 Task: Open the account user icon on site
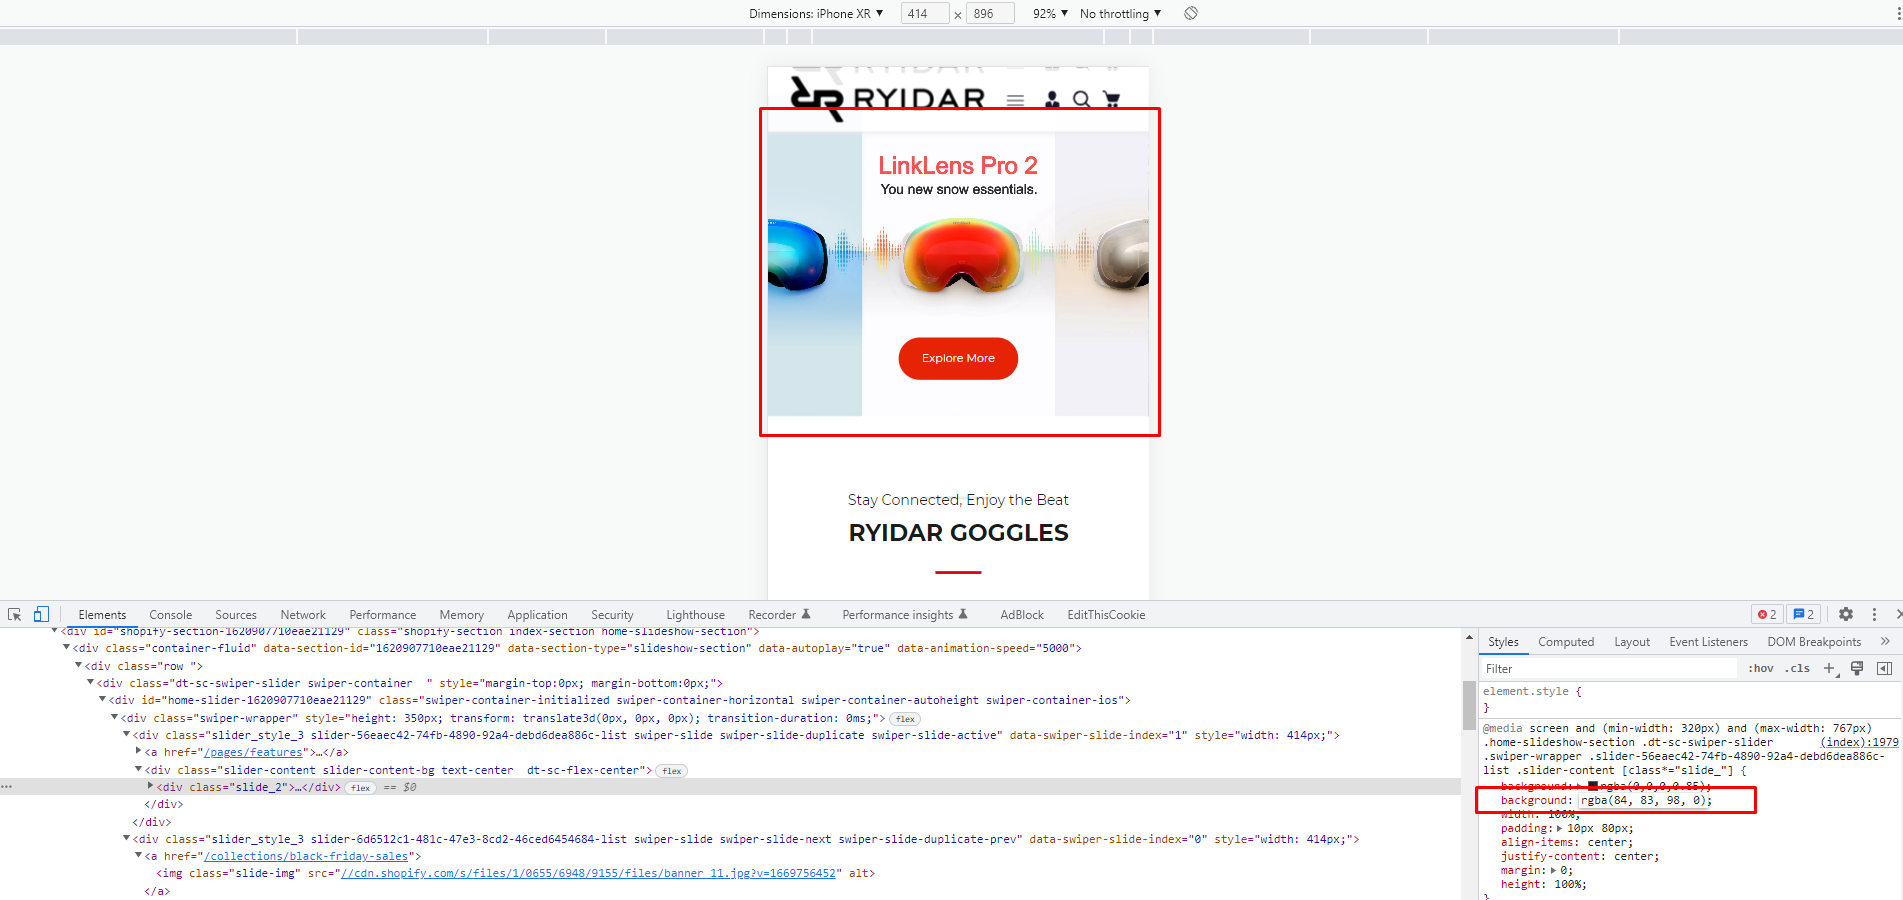[1052, 100]
